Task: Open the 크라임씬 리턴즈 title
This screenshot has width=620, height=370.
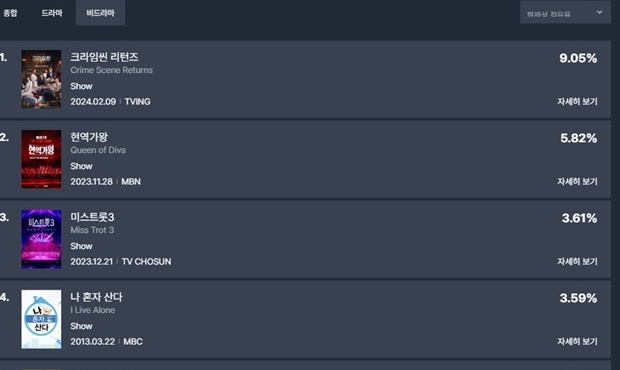Action: [x=104, y=57]
